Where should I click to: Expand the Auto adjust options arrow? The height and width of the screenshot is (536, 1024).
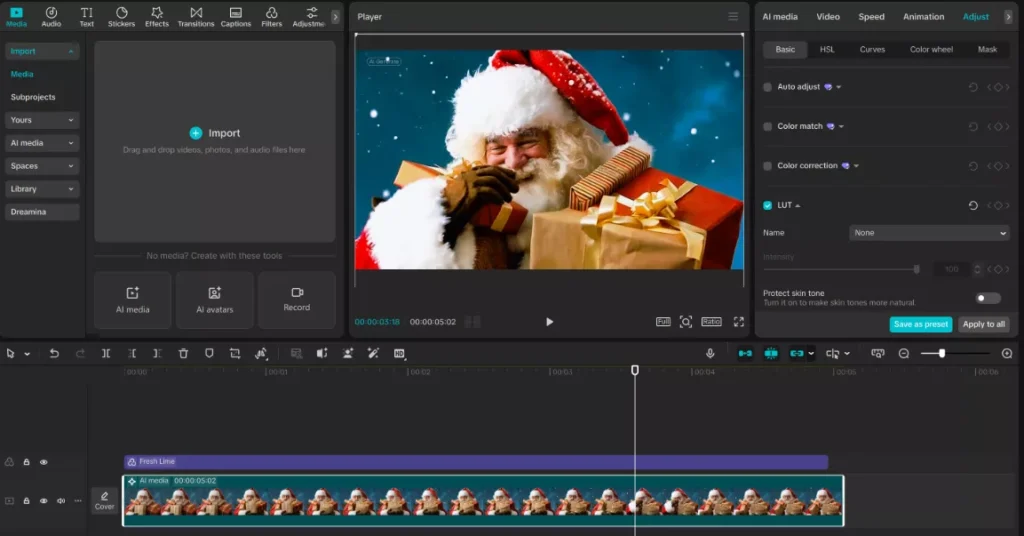pyautogui.click(x=839, y=87)
